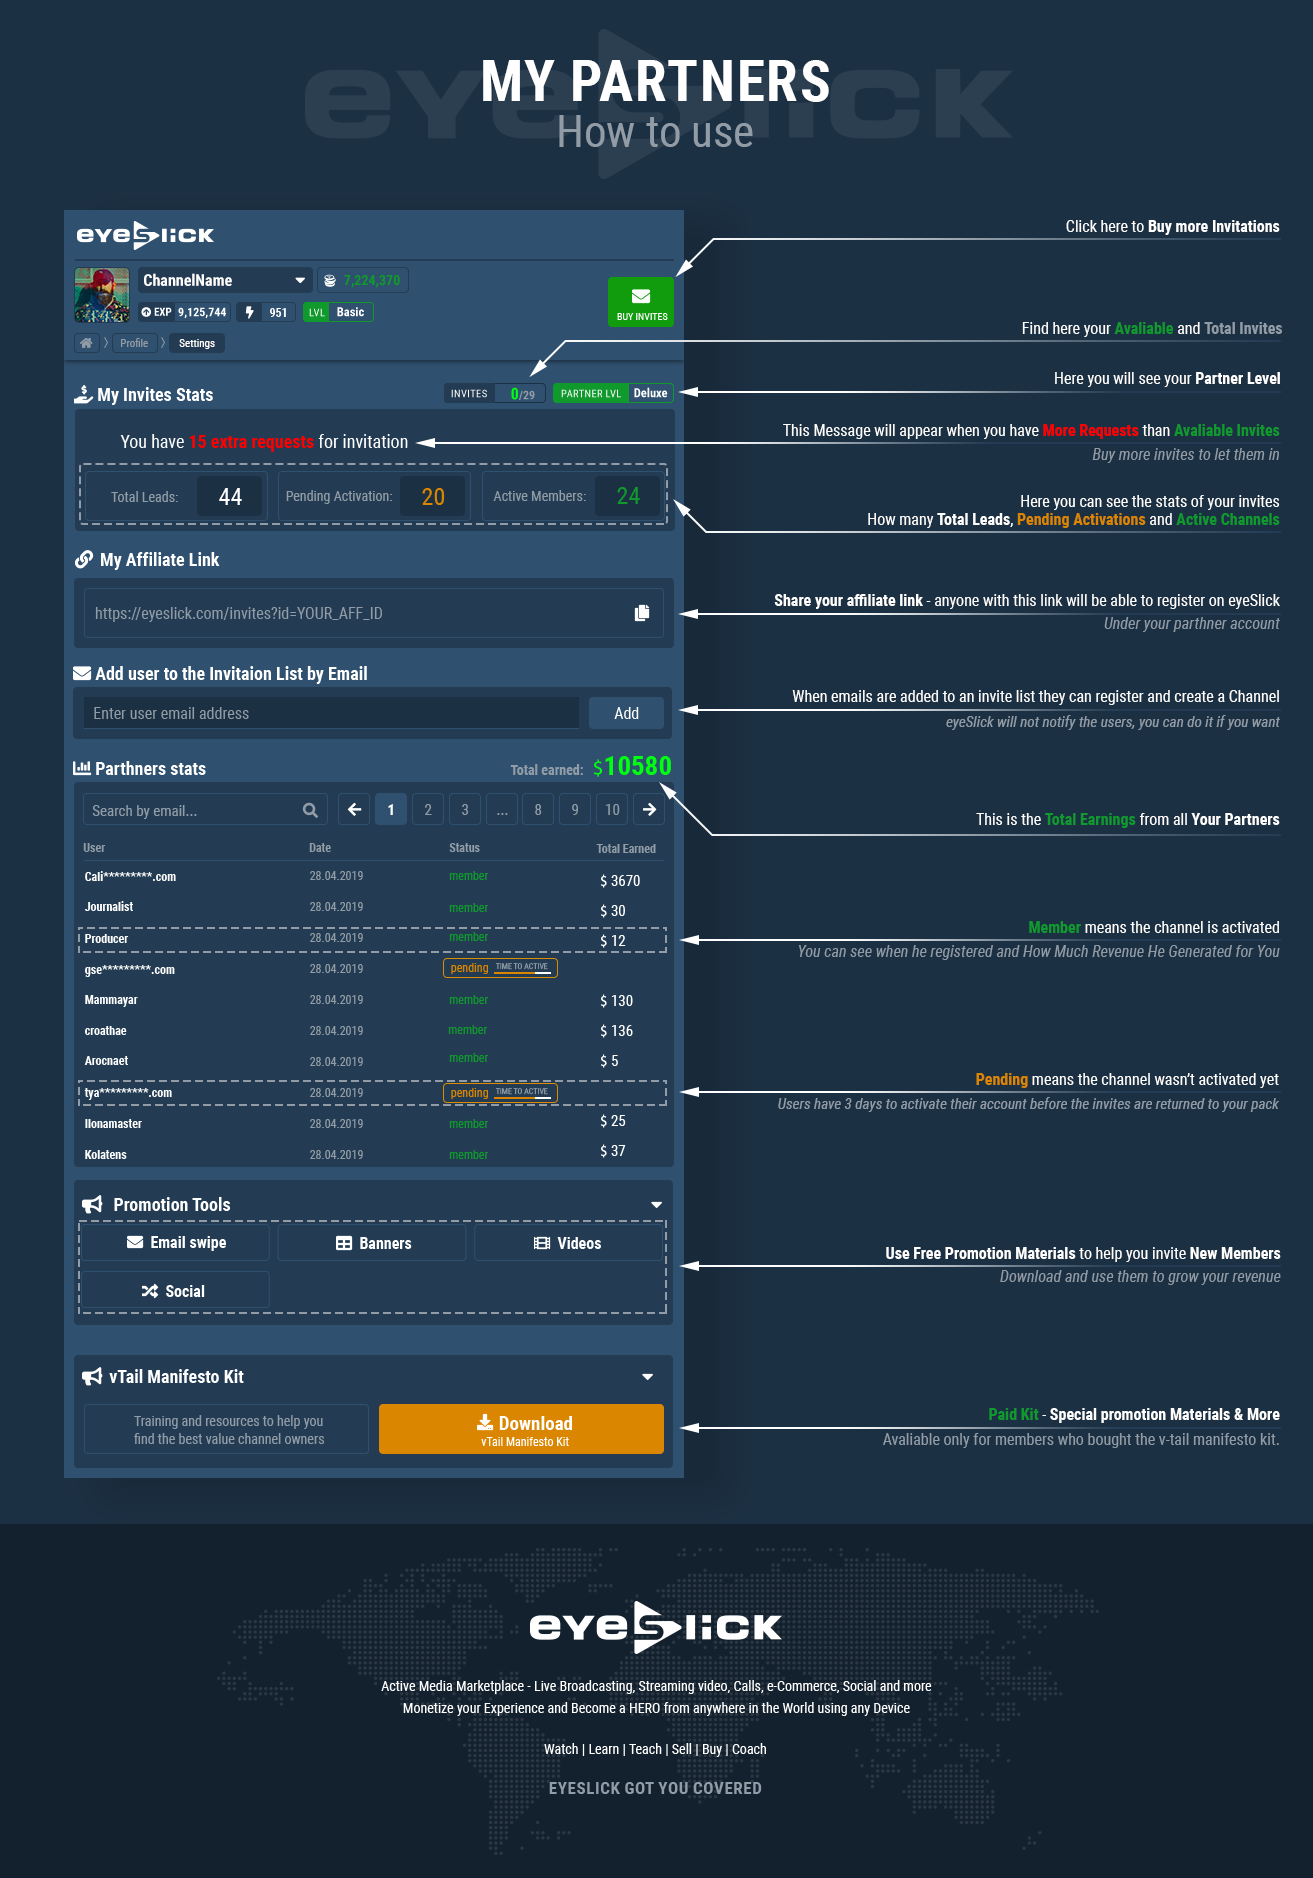This screenshot has height=1878, width=1313.
Task: Select page 8 in pagination
Action: (538, 810)
